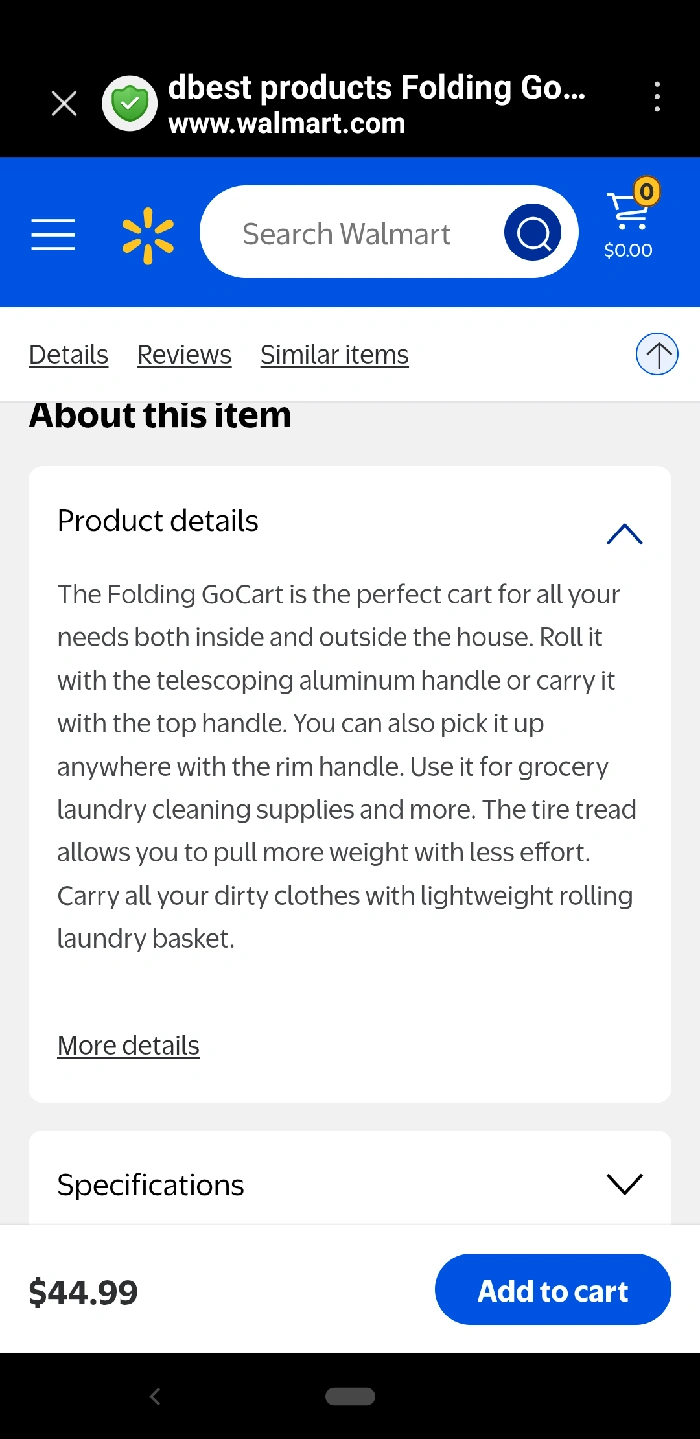700x1439 pixels.
Task: Tap the www.walmart.com URL text
Action: click(x=286, y=124)
